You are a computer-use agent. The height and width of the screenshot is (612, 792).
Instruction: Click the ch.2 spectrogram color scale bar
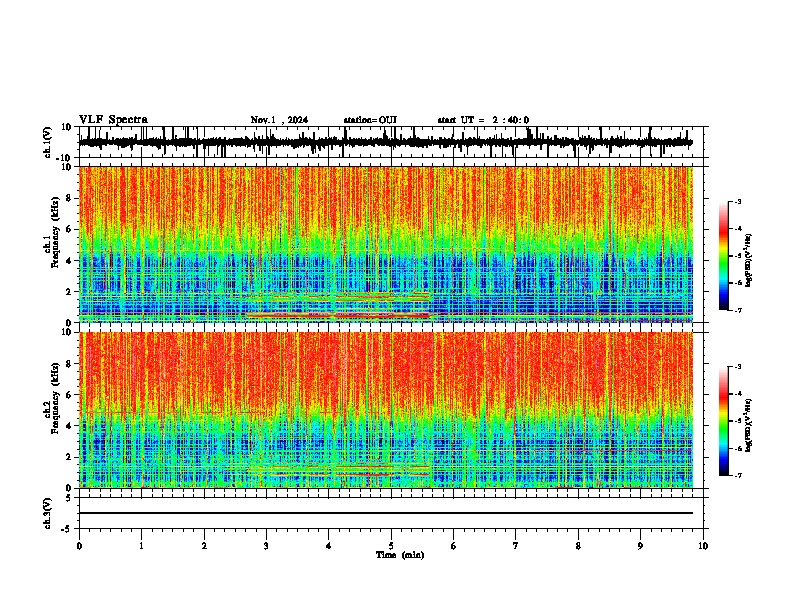724,421
